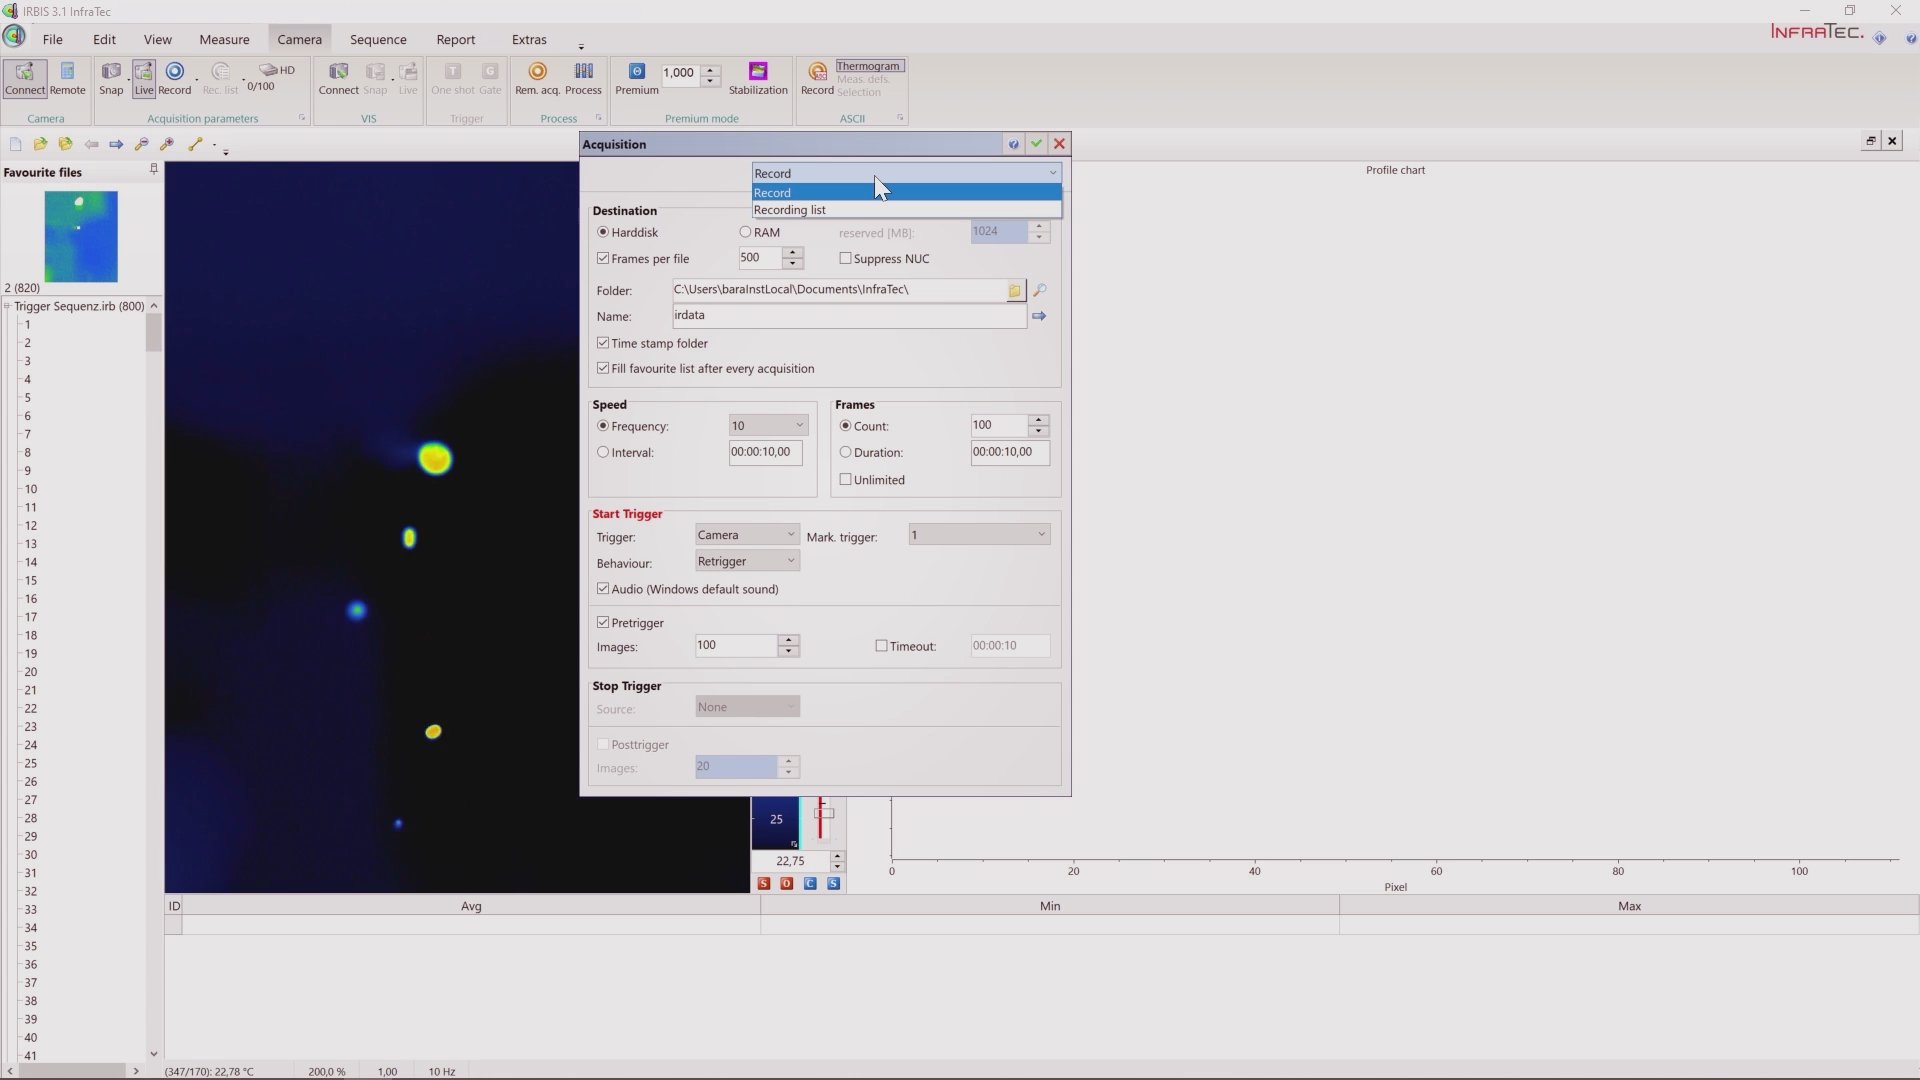Confirm Acquisition dialog with green checkmark
The height and width of the screenshot is (1080, 1920).
[1036, 144]
